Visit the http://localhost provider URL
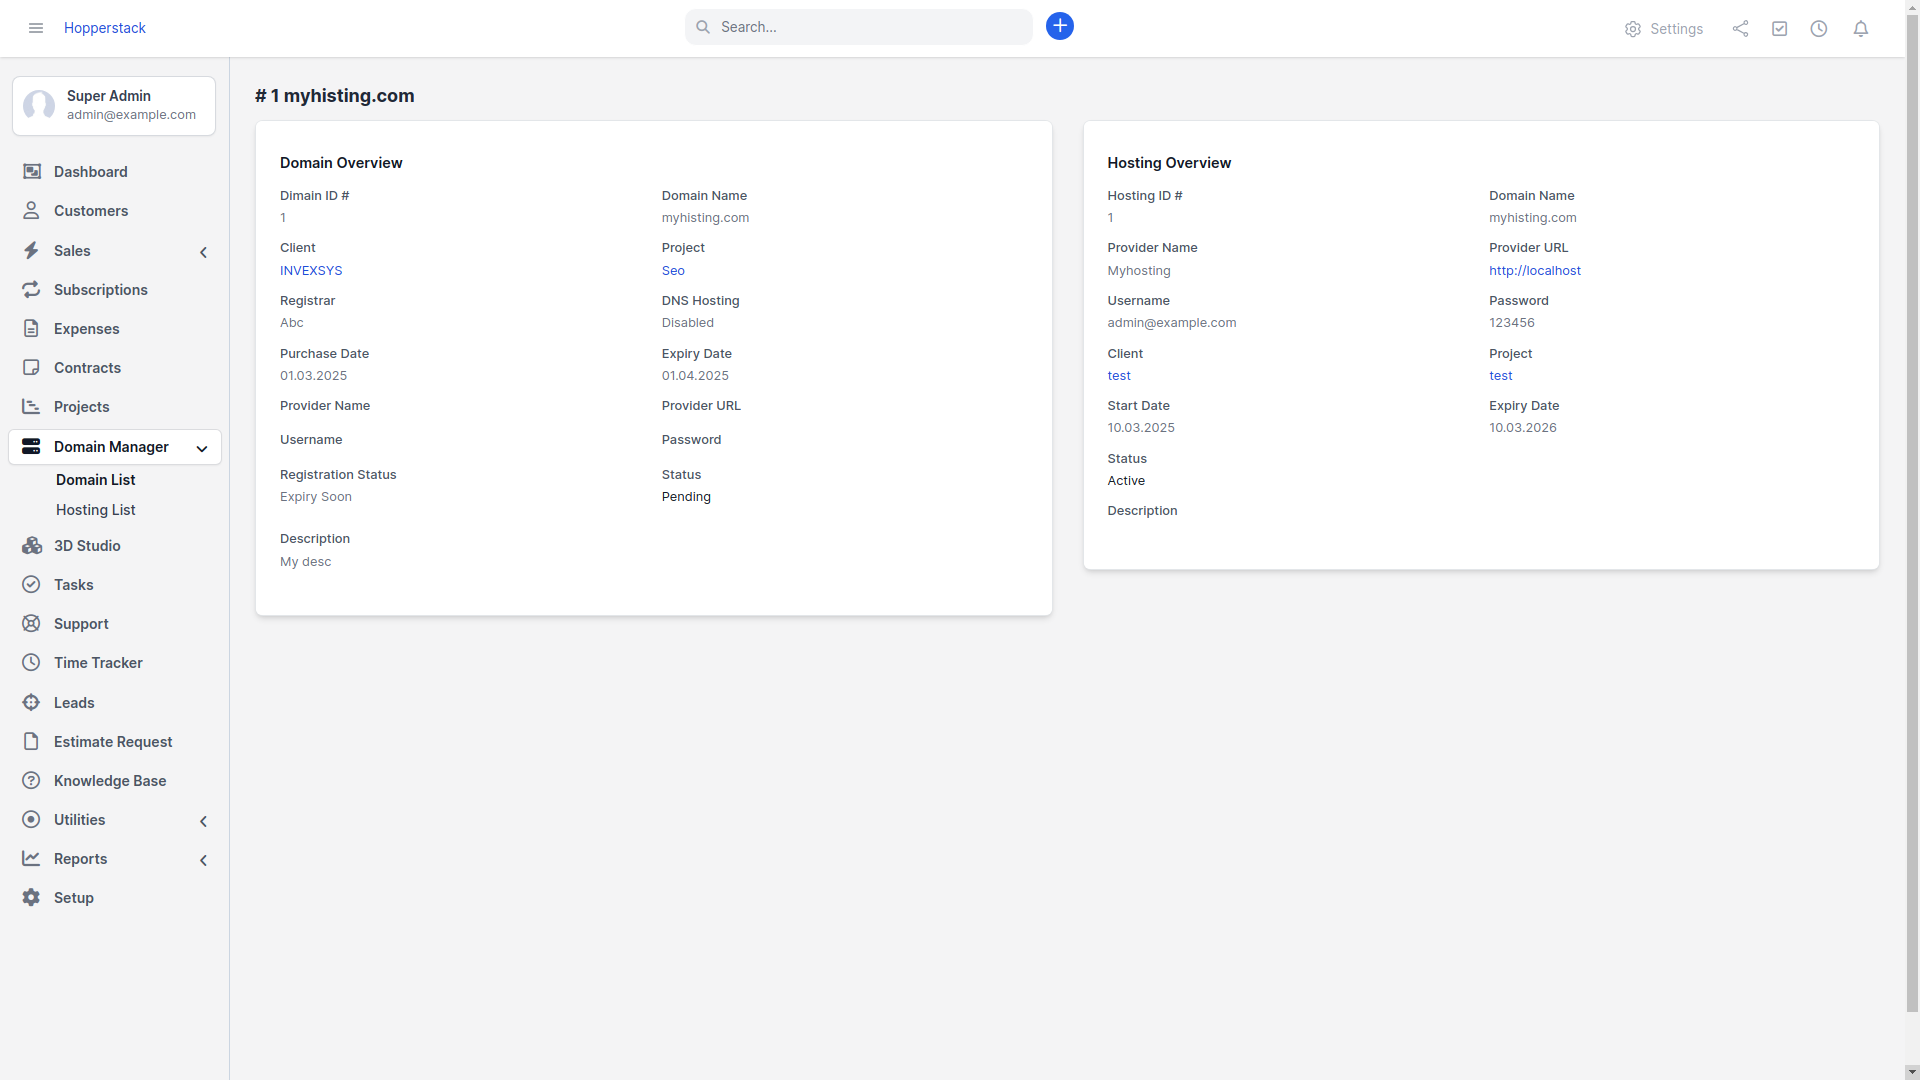1920x1080 pixels. pos(1534,270)
